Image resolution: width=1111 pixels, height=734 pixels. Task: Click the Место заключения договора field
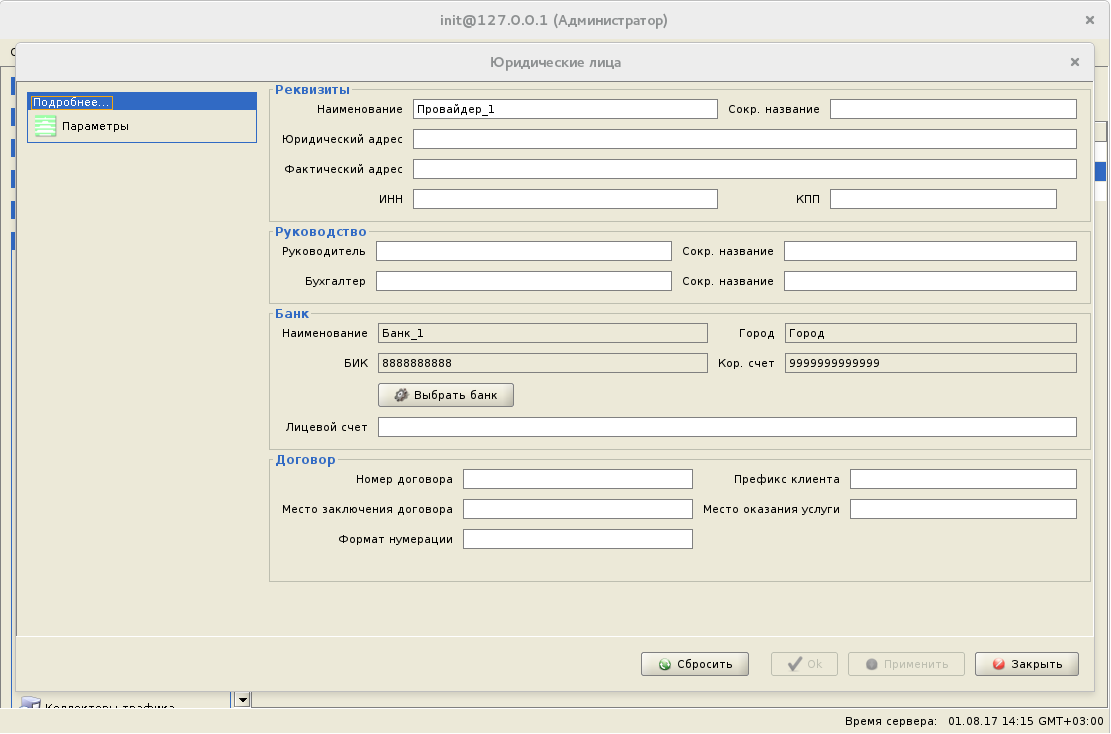coord(577,509)
